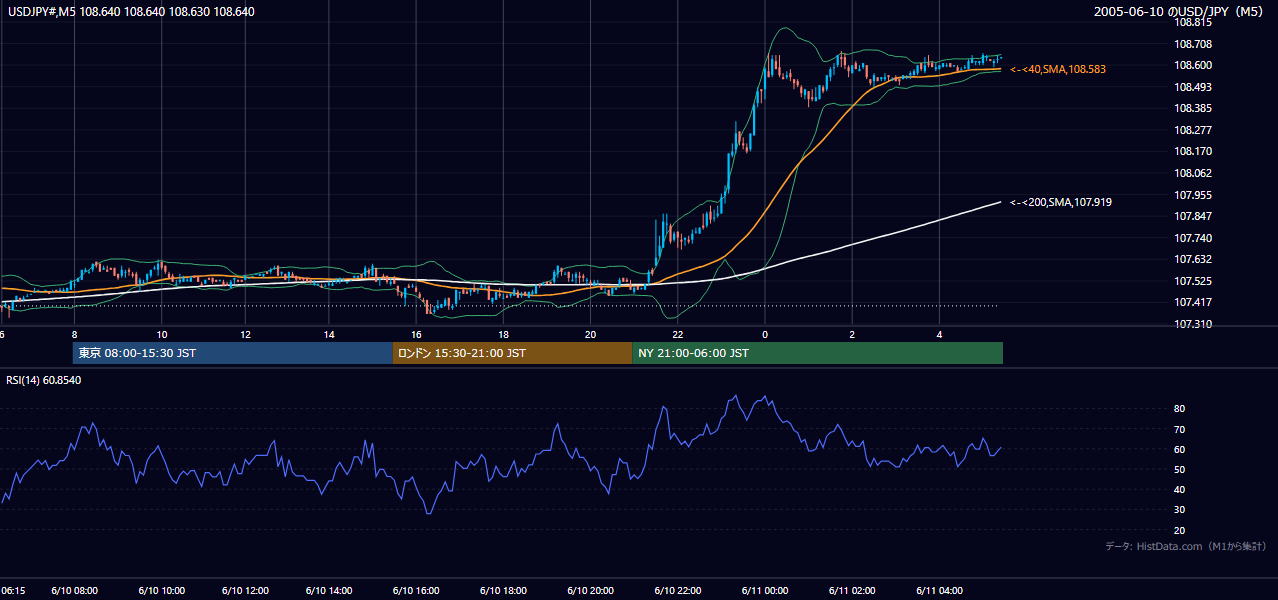Viewport: 1278px width, 600px height.
Task: Click the NY 21:00-06:00 JST session bar
Action: pos(817,353)
